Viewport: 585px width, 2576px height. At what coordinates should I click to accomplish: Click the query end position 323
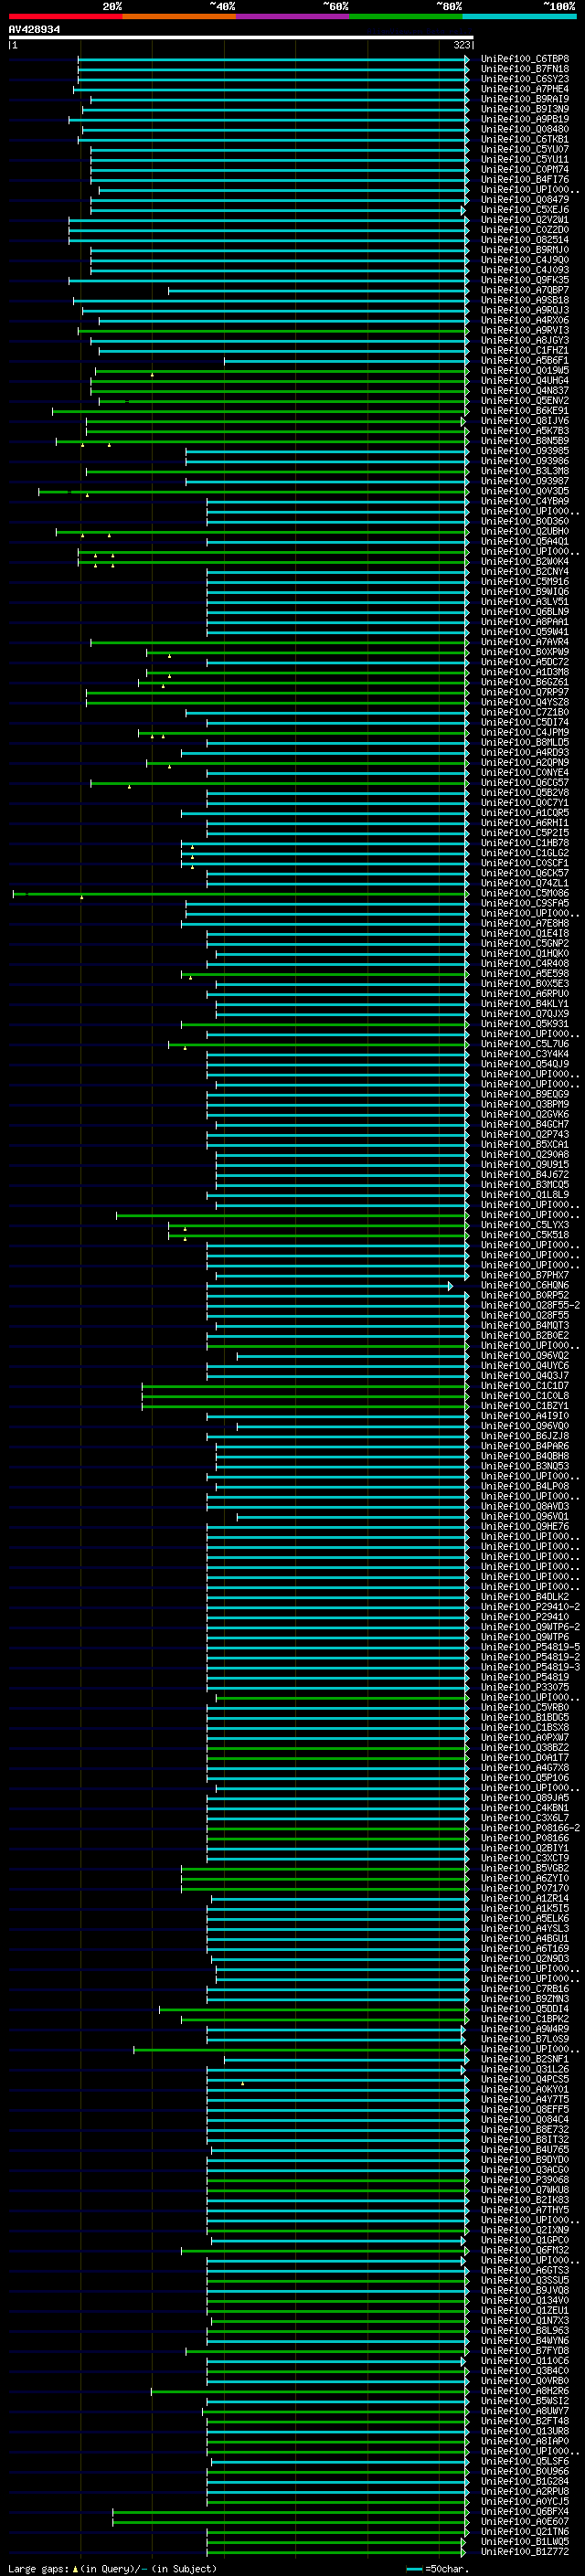pyautogui.click(x=461, y=45)
